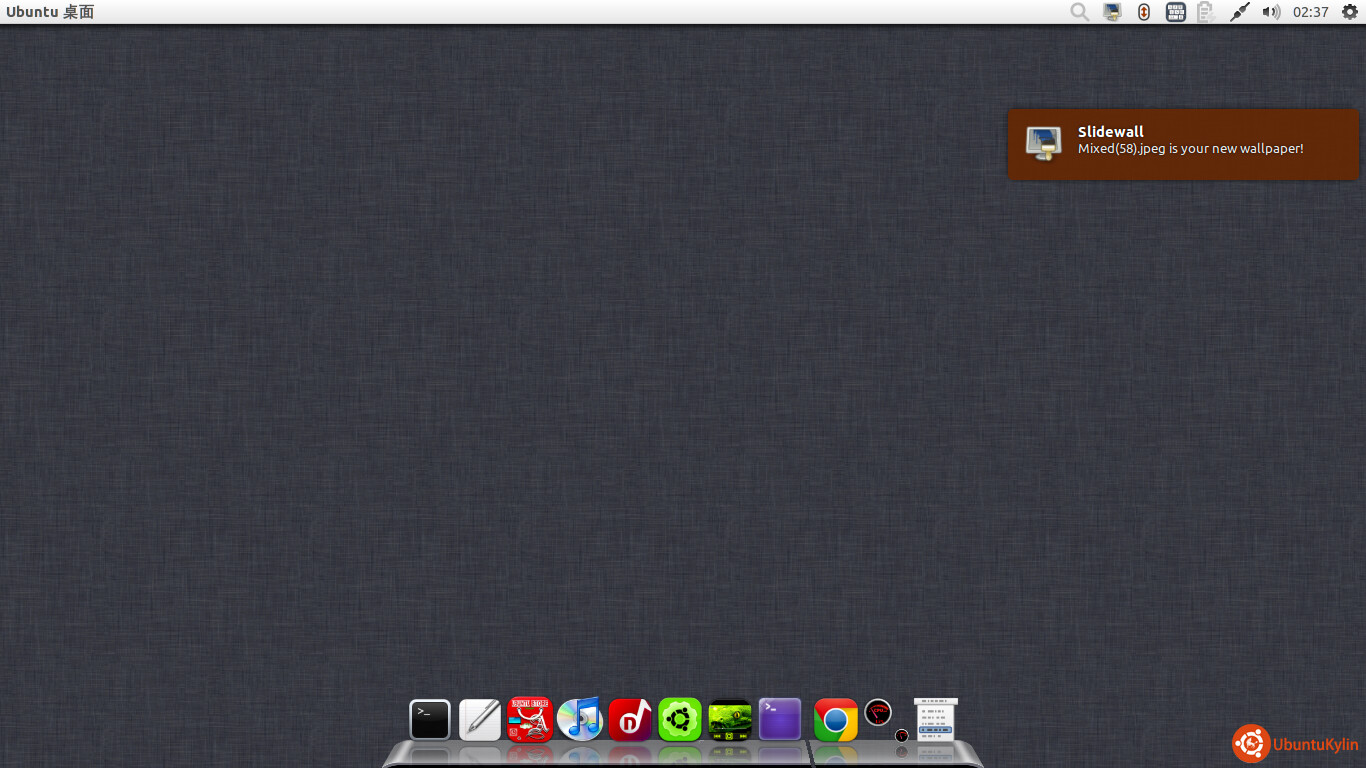Open the red music note app
Screen dimensions: 1366x768
point(630,719)
